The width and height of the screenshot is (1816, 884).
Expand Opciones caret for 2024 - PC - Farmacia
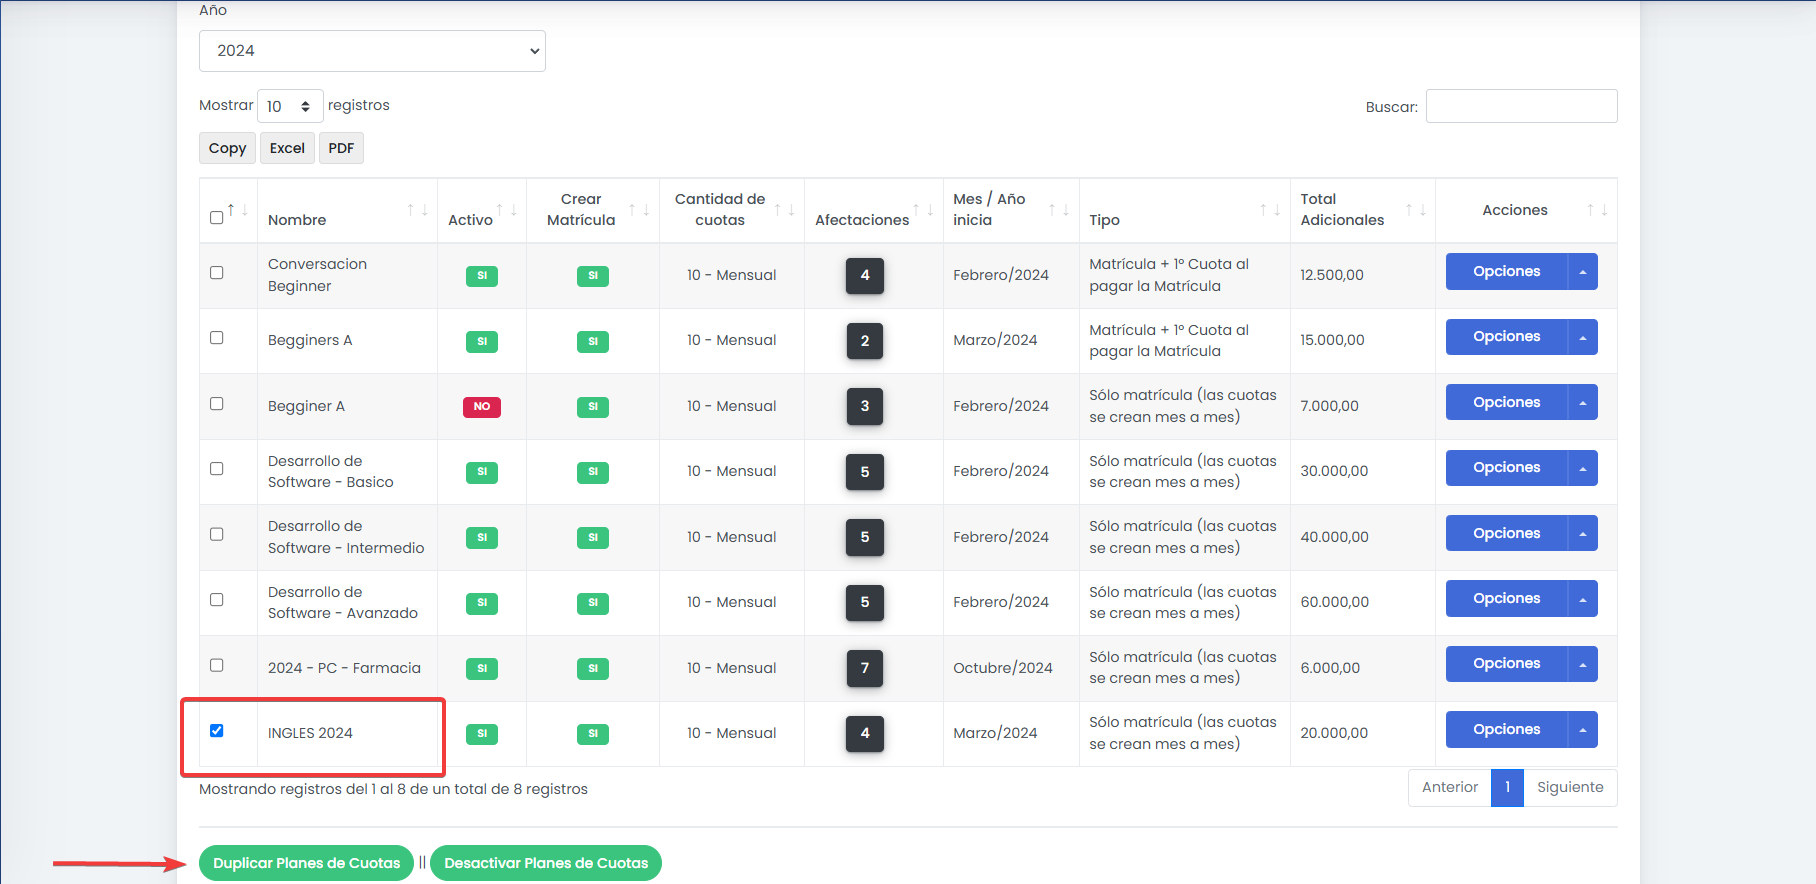pos(1583,664)
